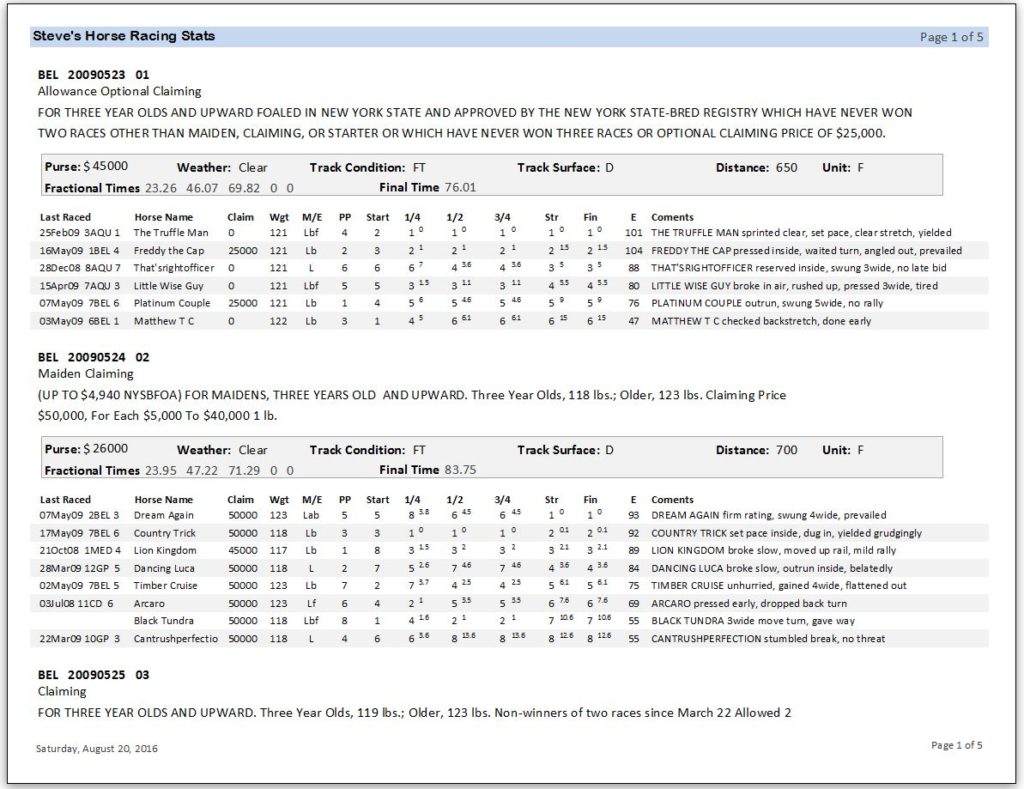Click the Distance value '700'

[786, 449]
